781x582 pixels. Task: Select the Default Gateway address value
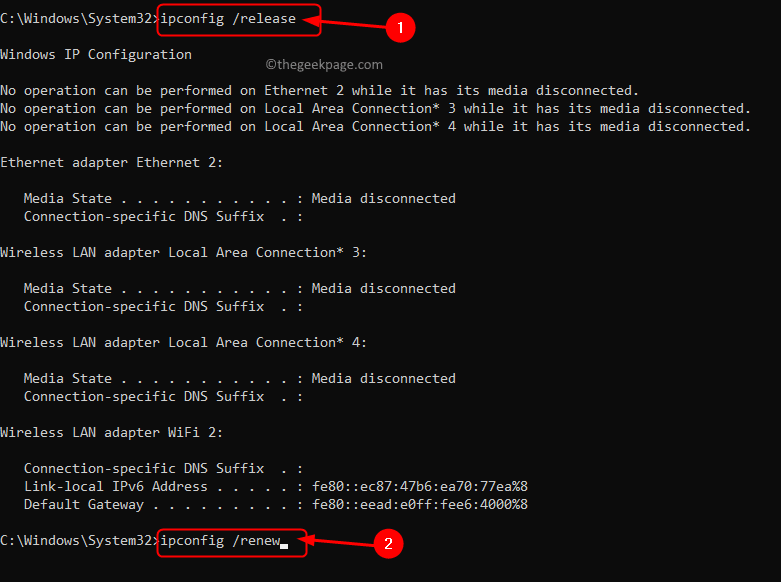(x=420, y=504)
